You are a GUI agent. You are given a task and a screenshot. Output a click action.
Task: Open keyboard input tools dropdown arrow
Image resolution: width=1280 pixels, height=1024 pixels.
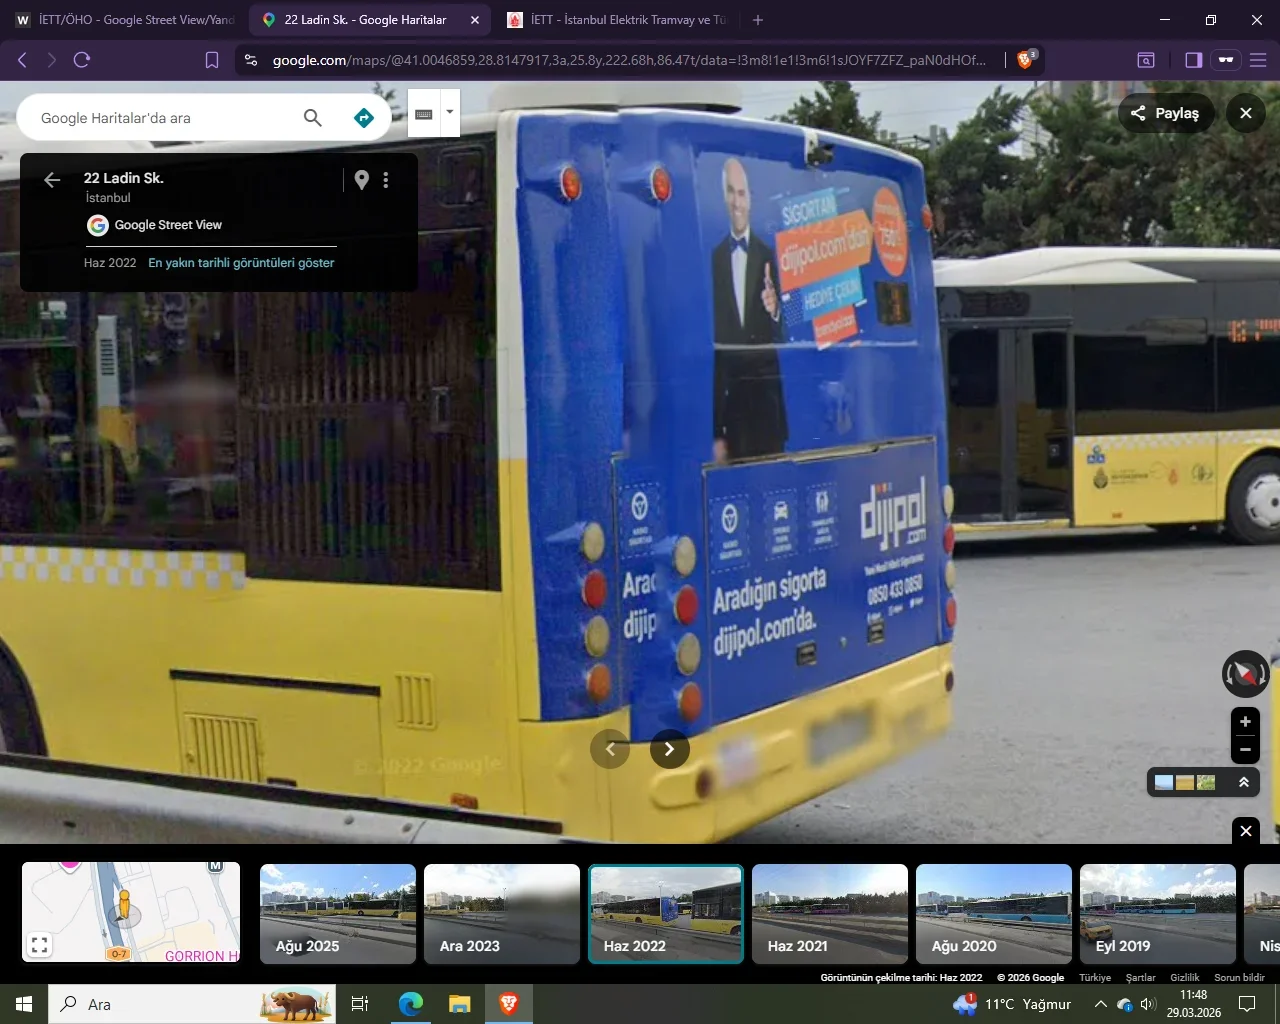coord(450,112)
